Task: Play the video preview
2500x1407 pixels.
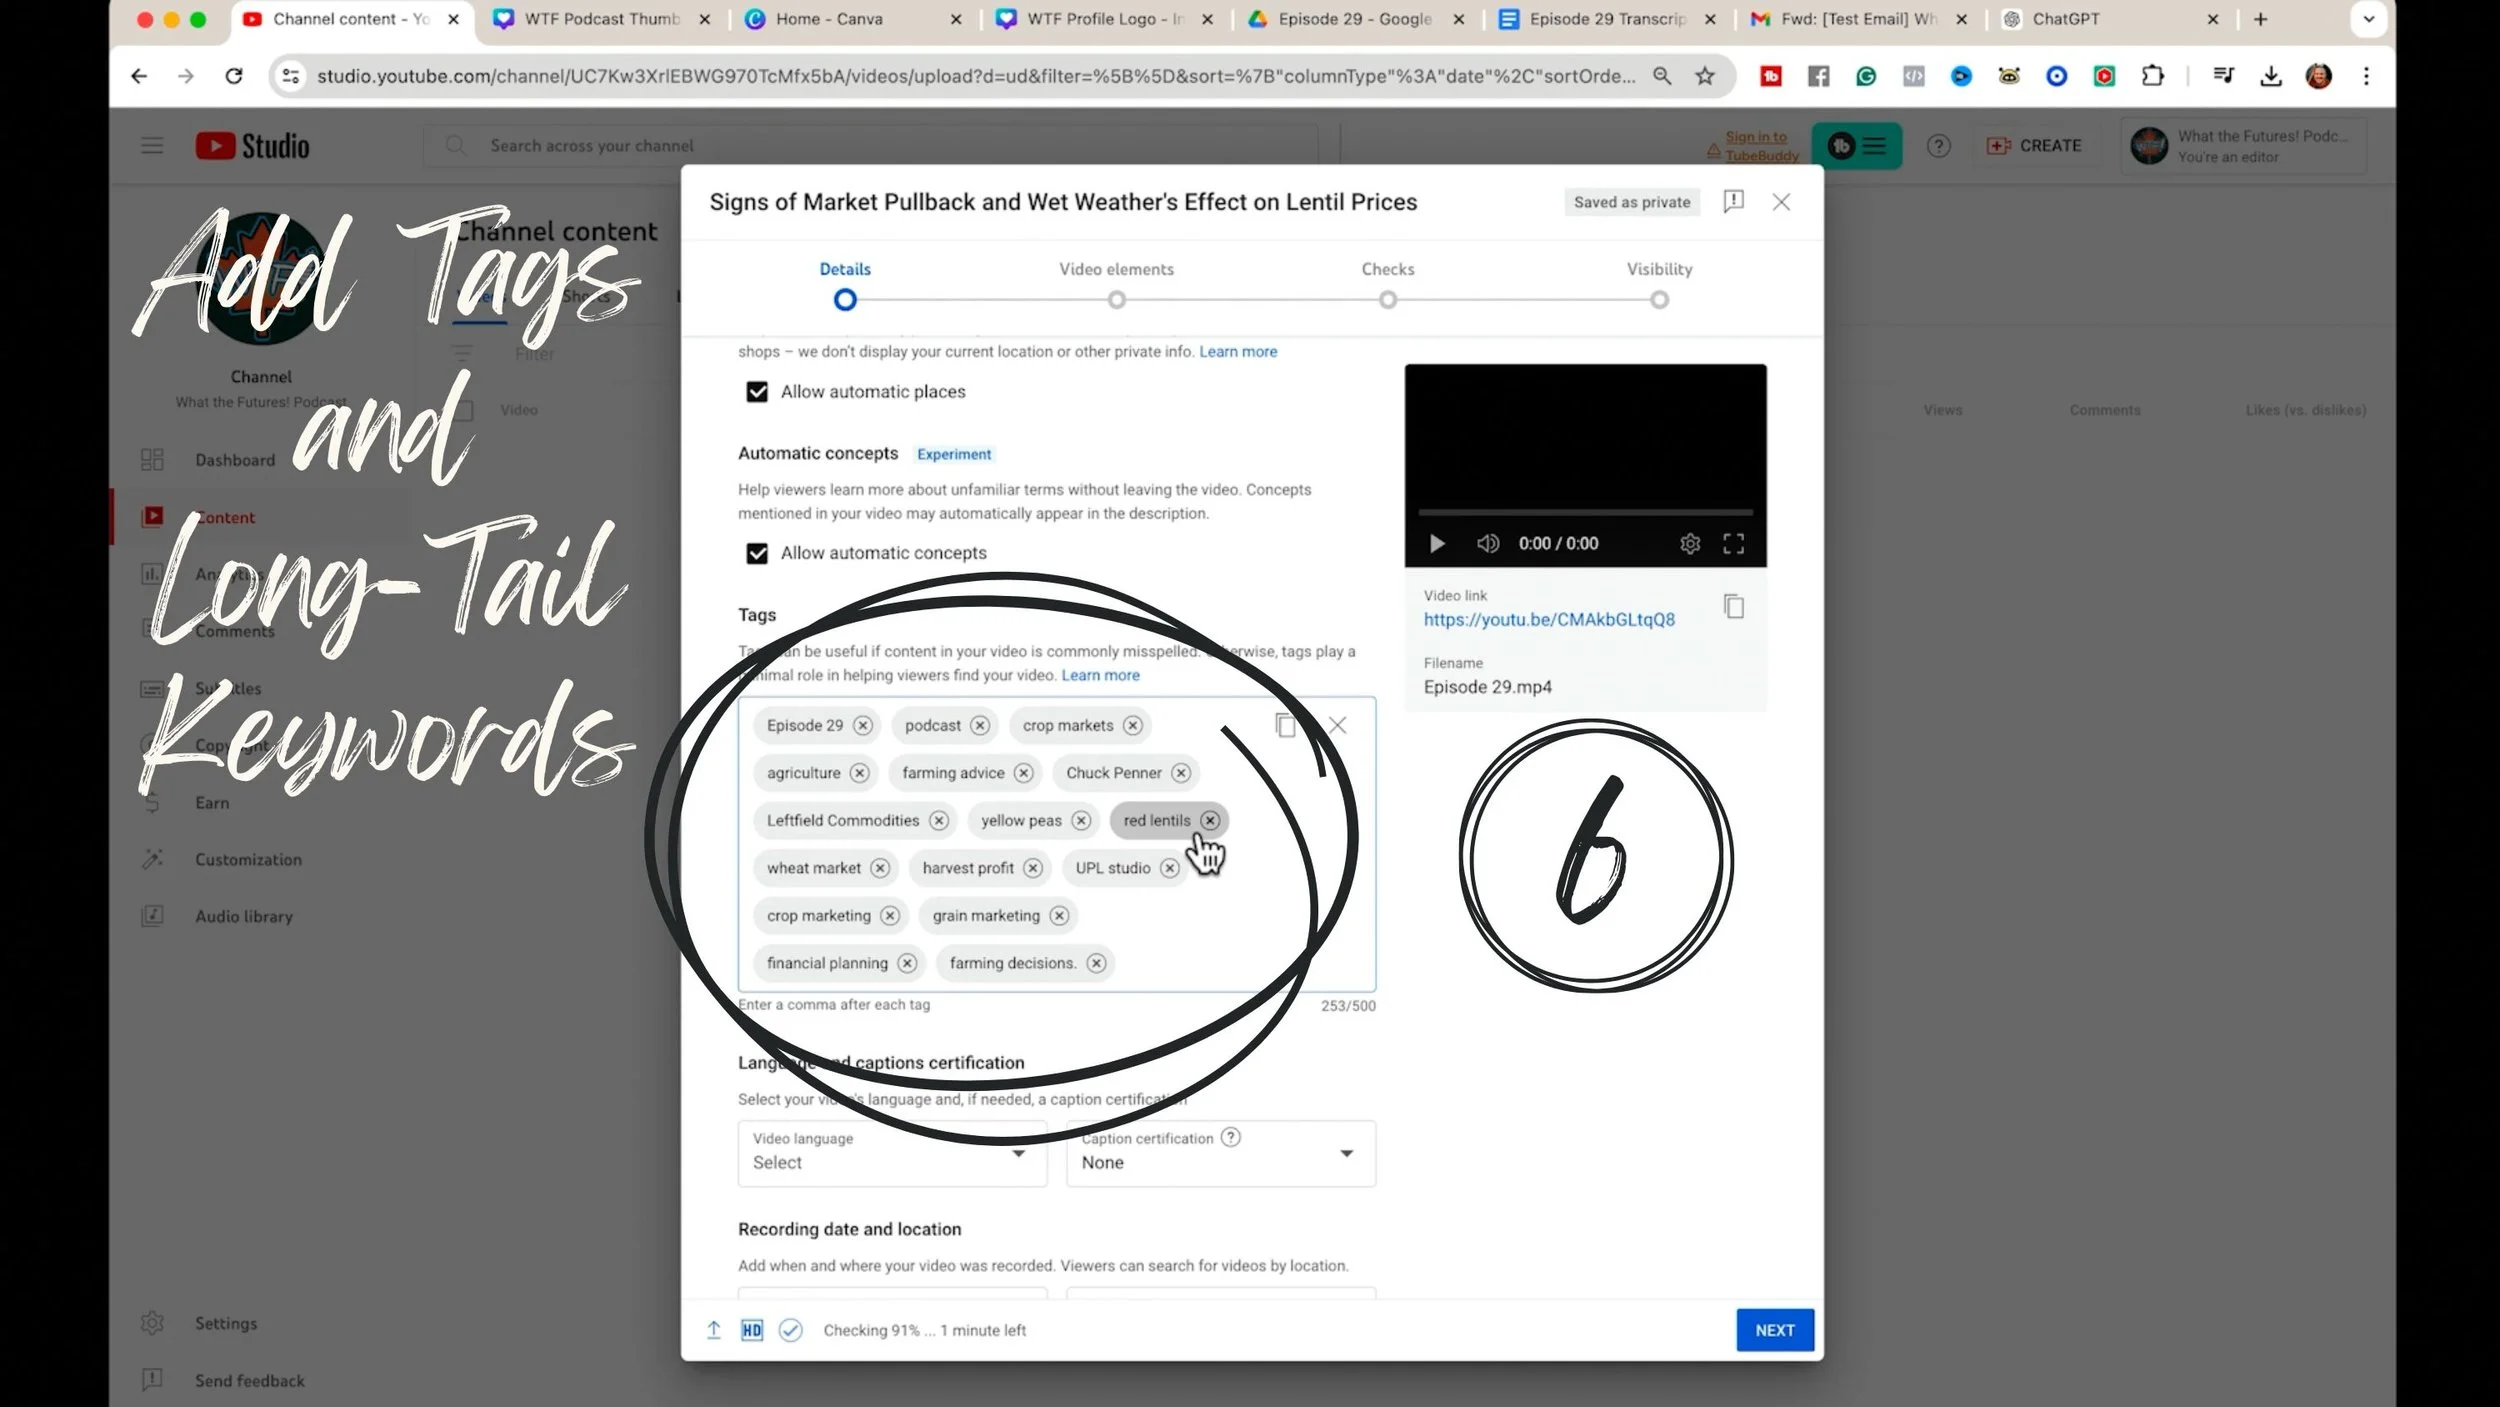Action: 1437,543
